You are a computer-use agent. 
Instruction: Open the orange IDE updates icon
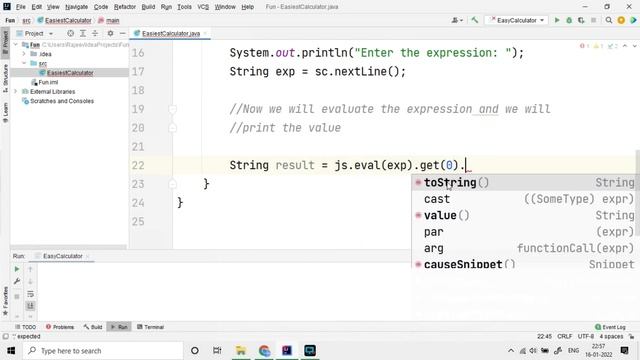pos(621,20)
